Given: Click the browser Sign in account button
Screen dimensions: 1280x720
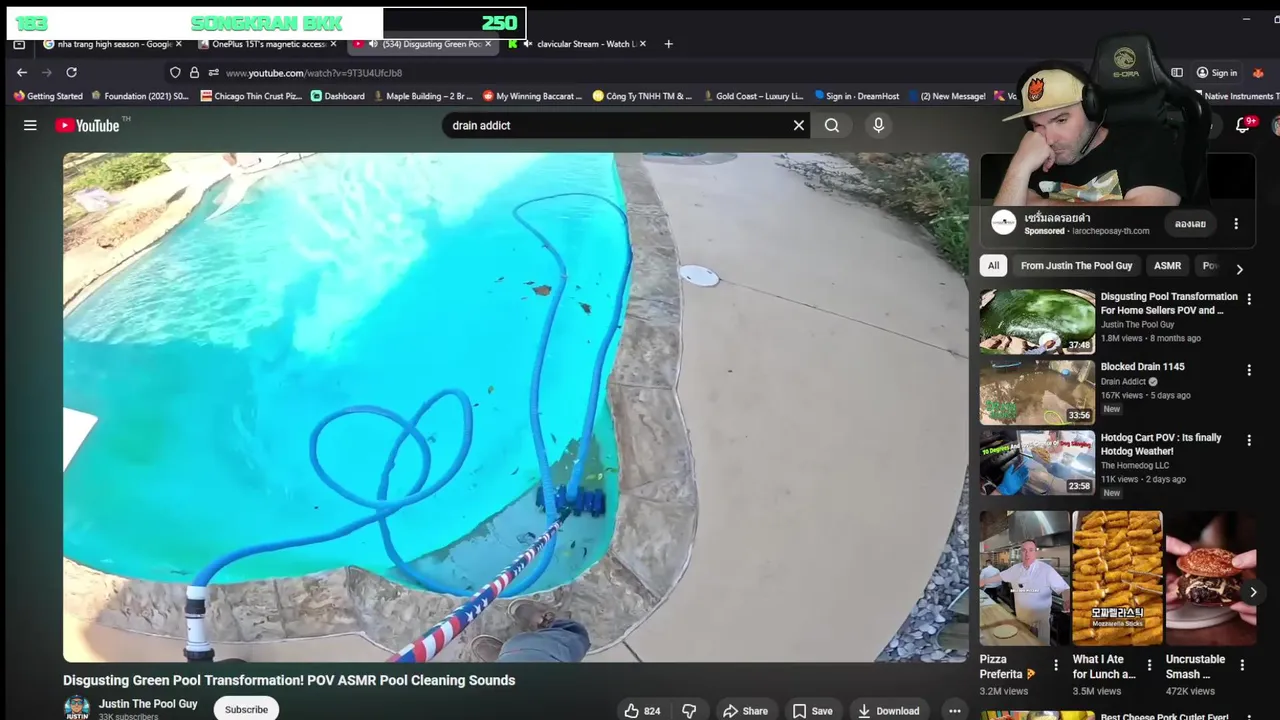Looking at the screenshot, I should tap(1217, 73).
